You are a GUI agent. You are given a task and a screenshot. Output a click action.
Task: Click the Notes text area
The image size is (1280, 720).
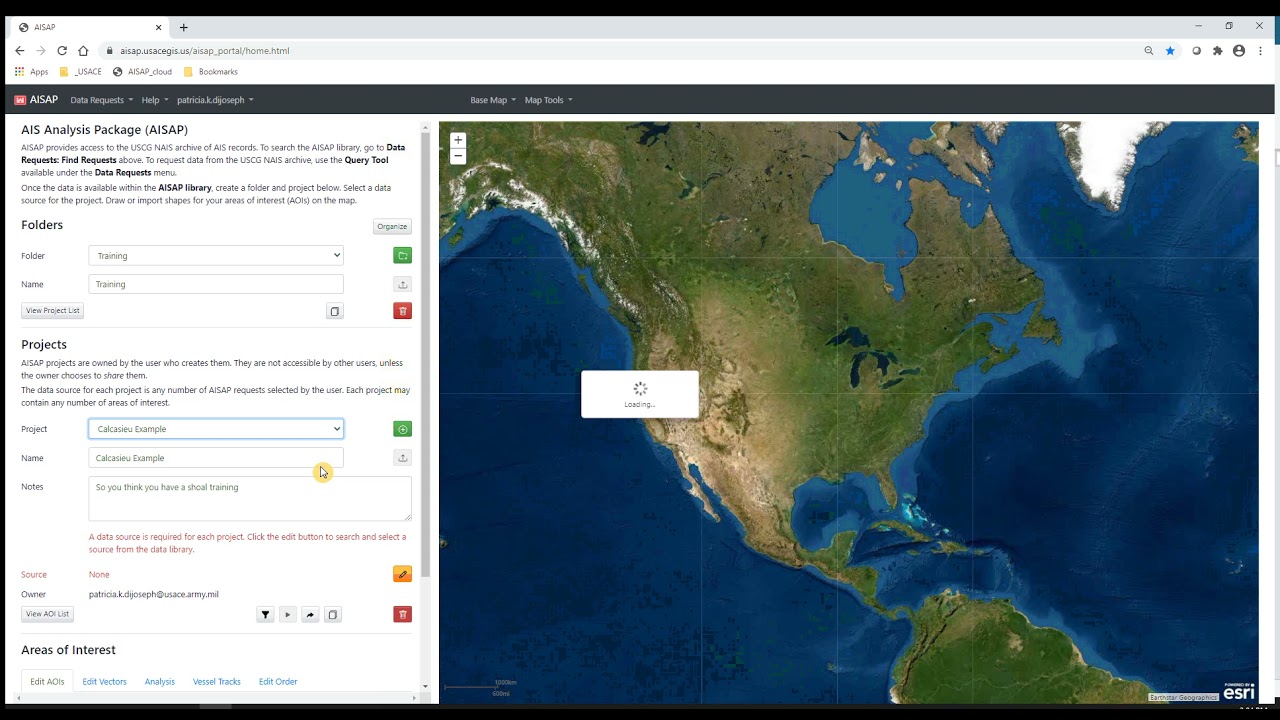[250, 499]
